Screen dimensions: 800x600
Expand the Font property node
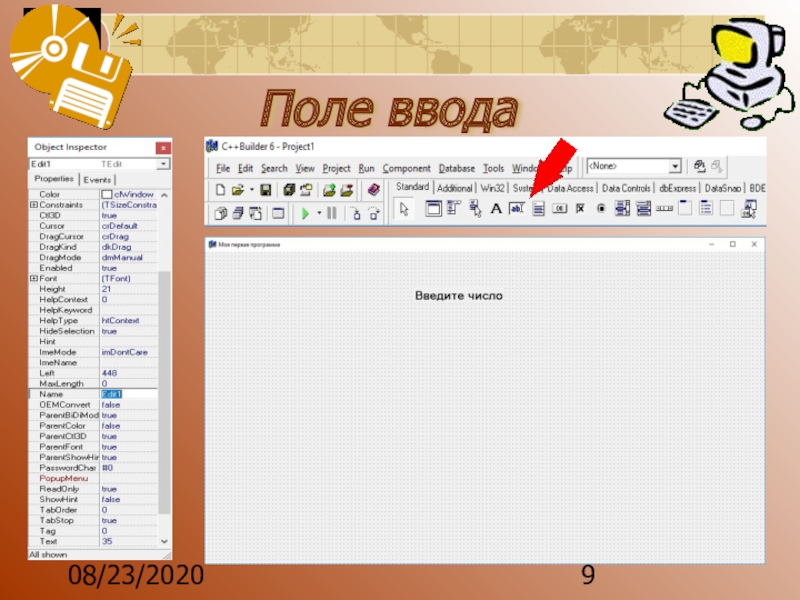[x=34, y=278]
